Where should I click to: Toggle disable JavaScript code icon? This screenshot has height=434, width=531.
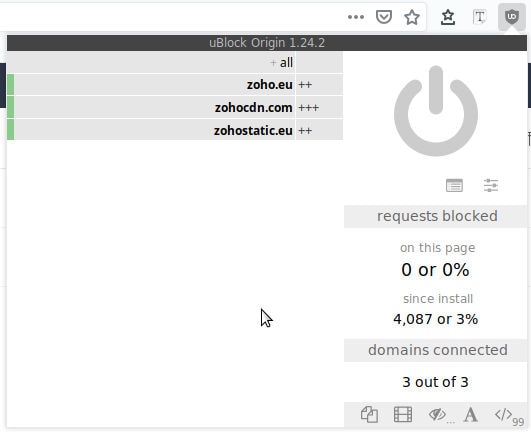point(504,414)
